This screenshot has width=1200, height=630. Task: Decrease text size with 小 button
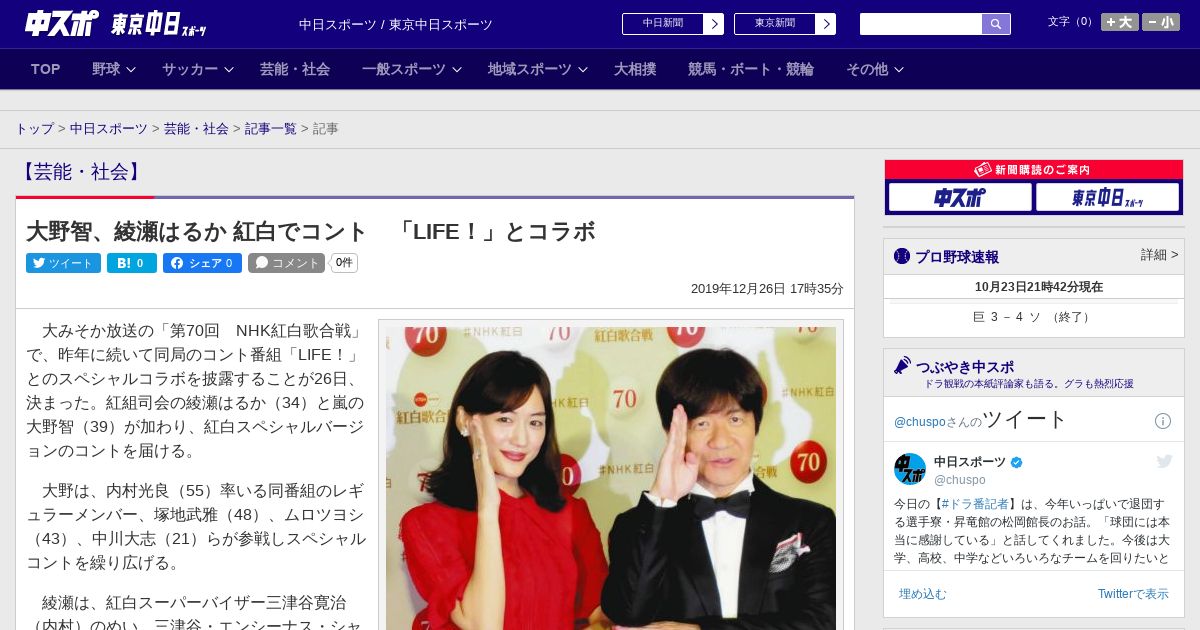coord(1161,22)
